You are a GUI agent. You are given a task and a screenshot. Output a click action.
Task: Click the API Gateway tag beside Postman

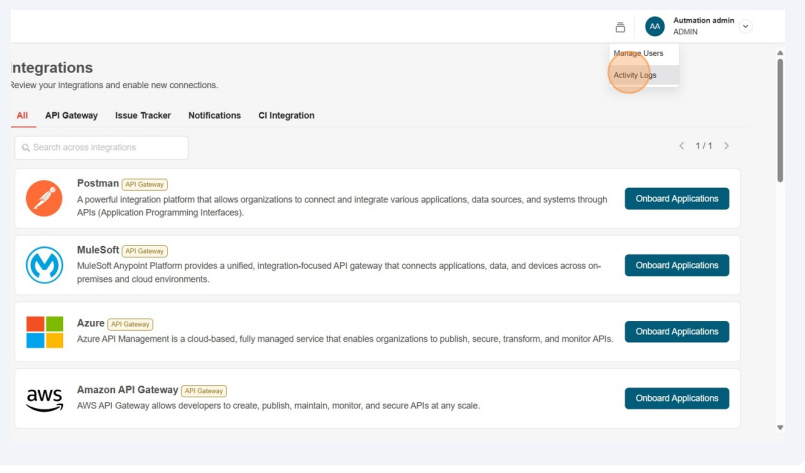(145, 184)
